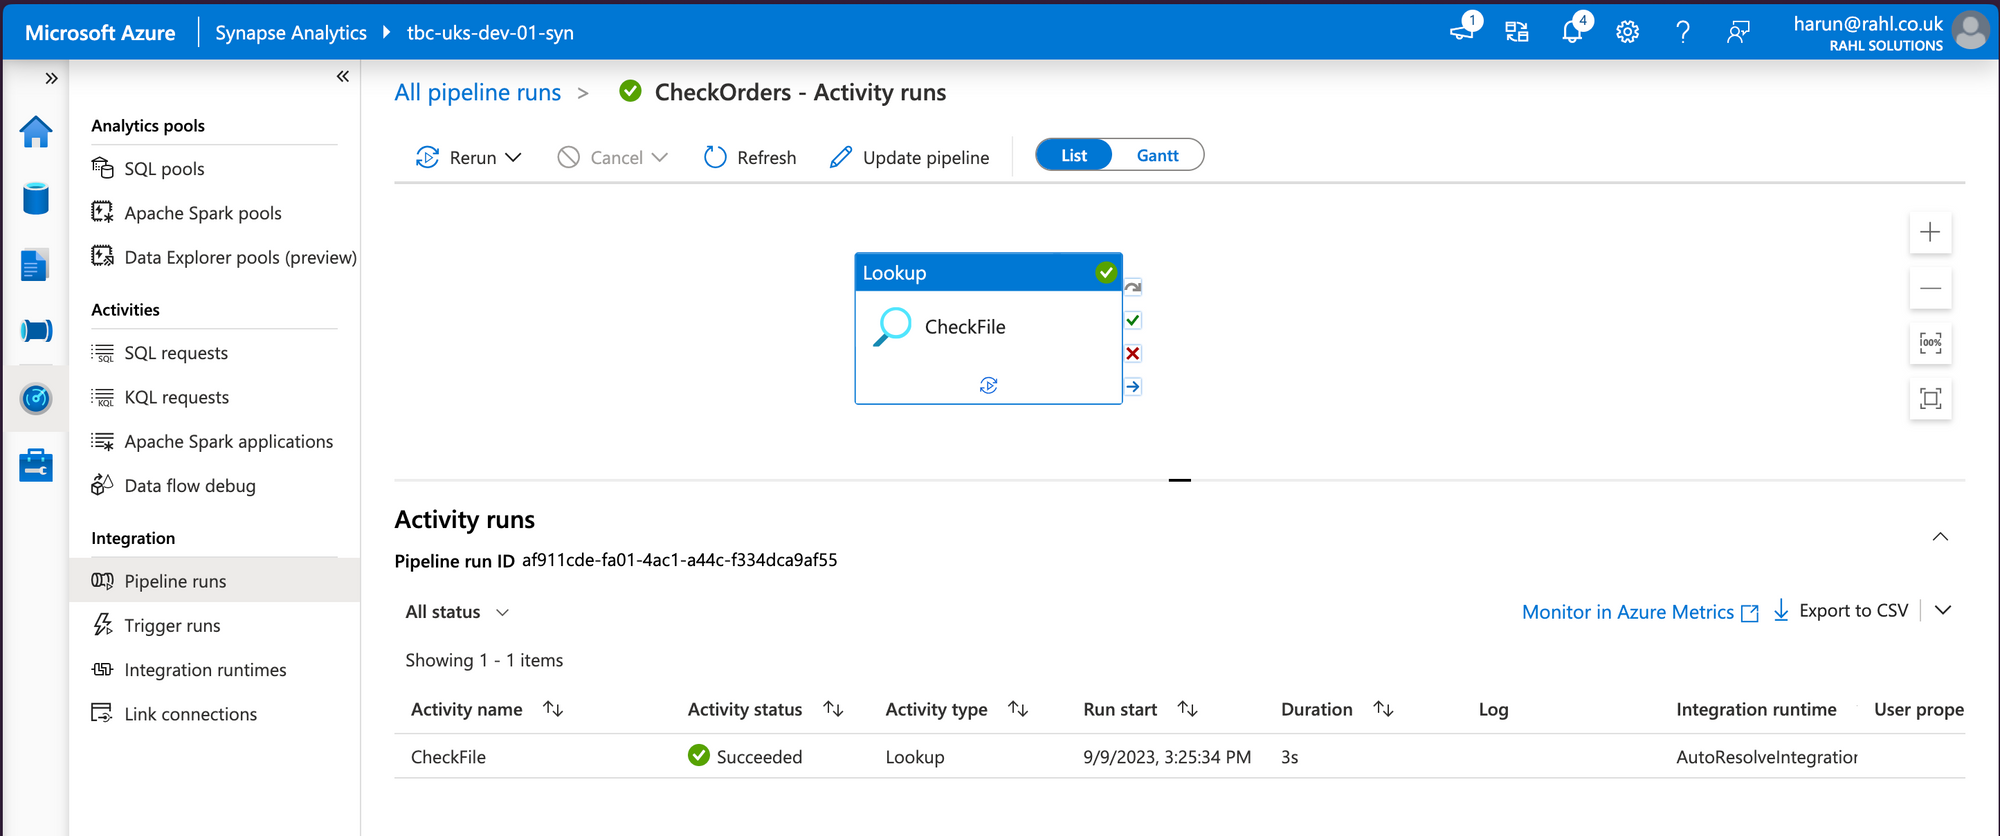Screen dimensions: 2000x836
Task: Open the Manage hub toolbox icon
Action: coord(36,465)
